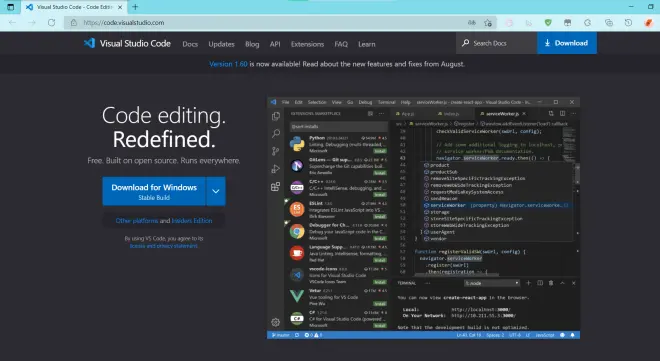Open the FAQ navigation item

tap(341, 44)
